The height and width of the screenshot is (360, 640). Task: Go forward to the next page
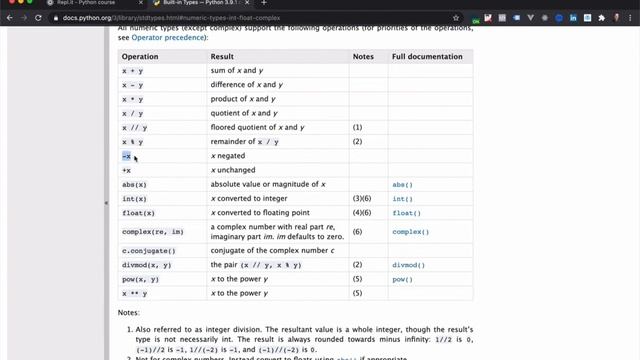pyautogui.click(x=24, y=18)
